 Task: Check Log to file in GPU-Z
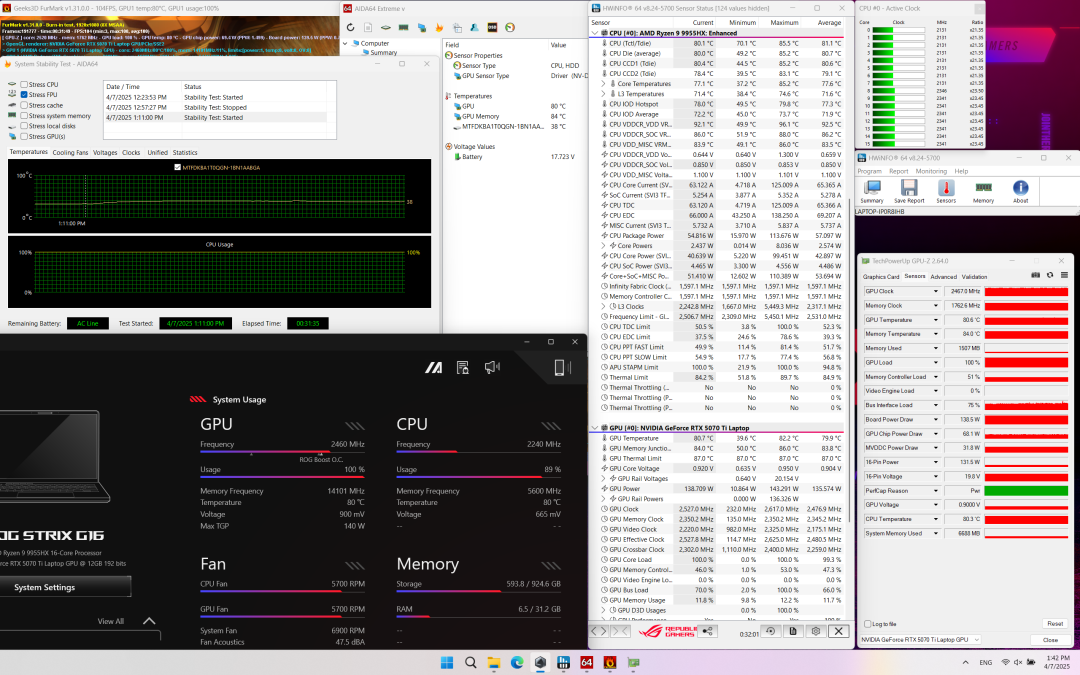[x=868, y=624]
